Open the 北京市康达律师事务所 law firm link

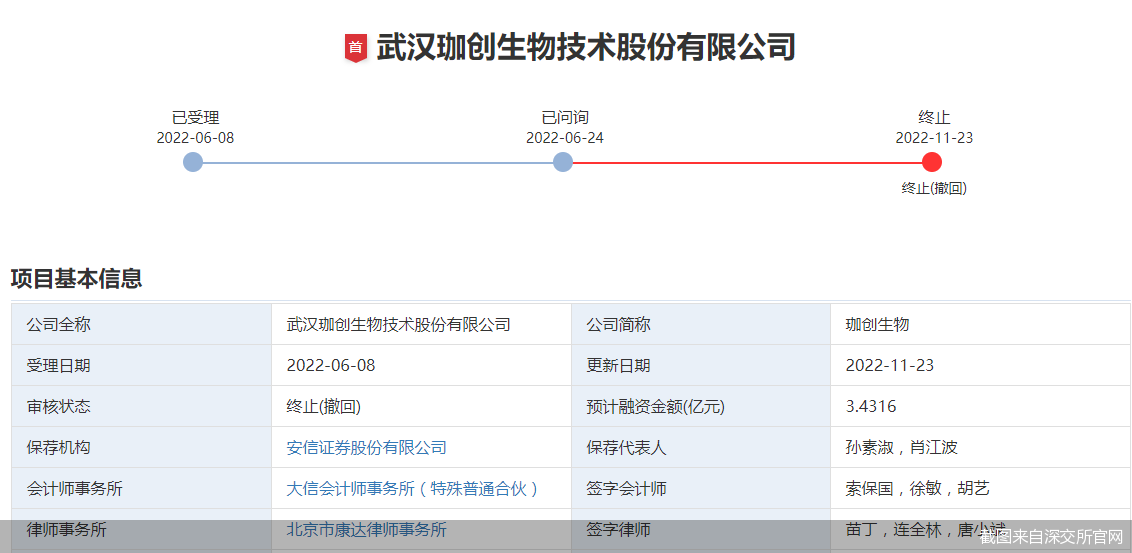click(366, 530)
